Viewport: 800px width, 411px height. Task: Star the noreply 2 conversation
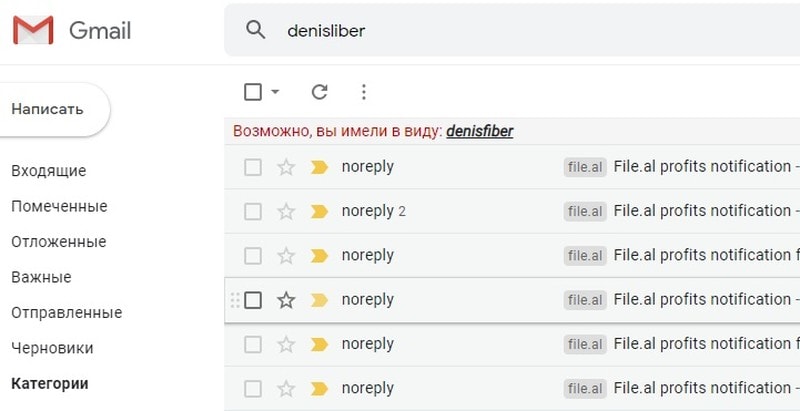[x=286, y=211]
